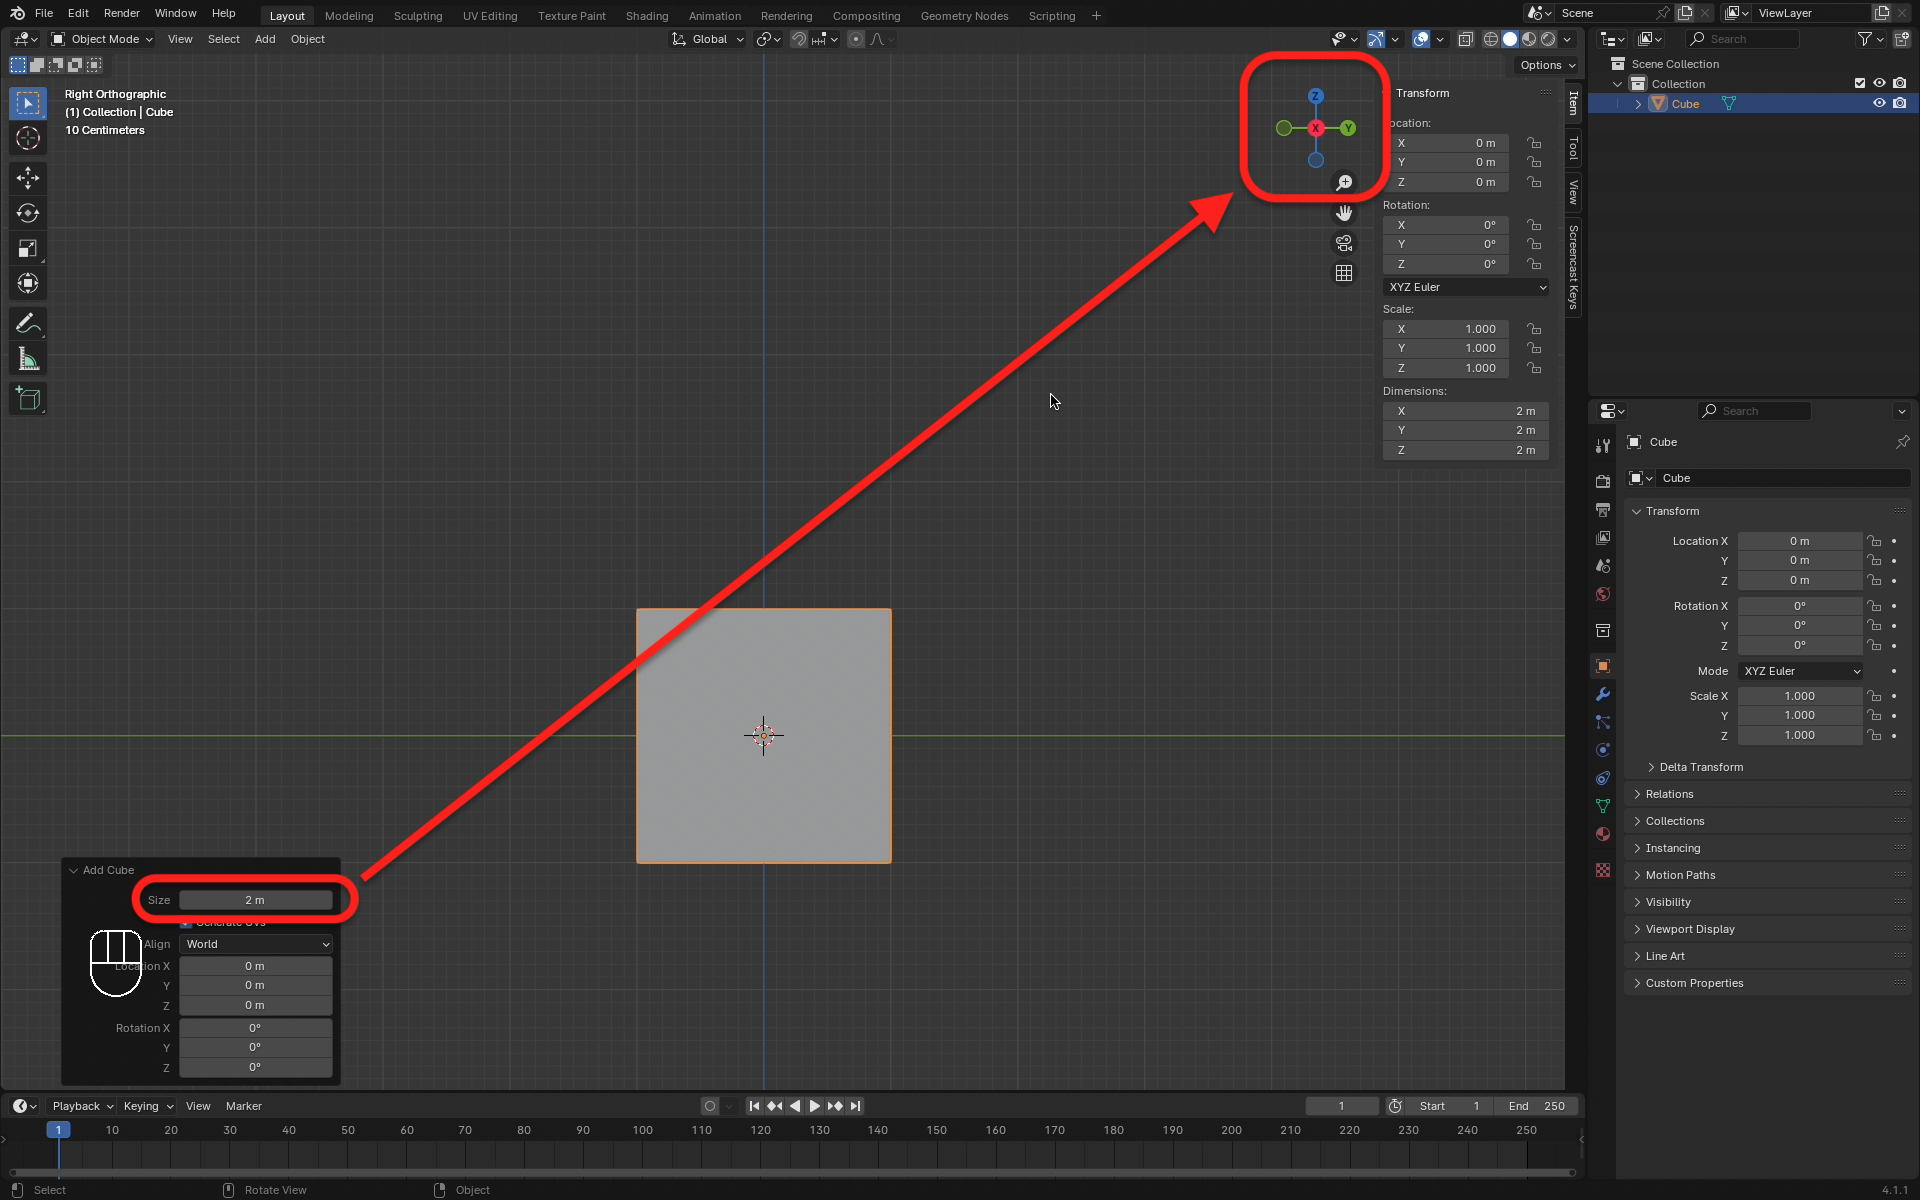Click the End frame field
The height and width of the screenshot is (1200, 1920).
1537,1106
